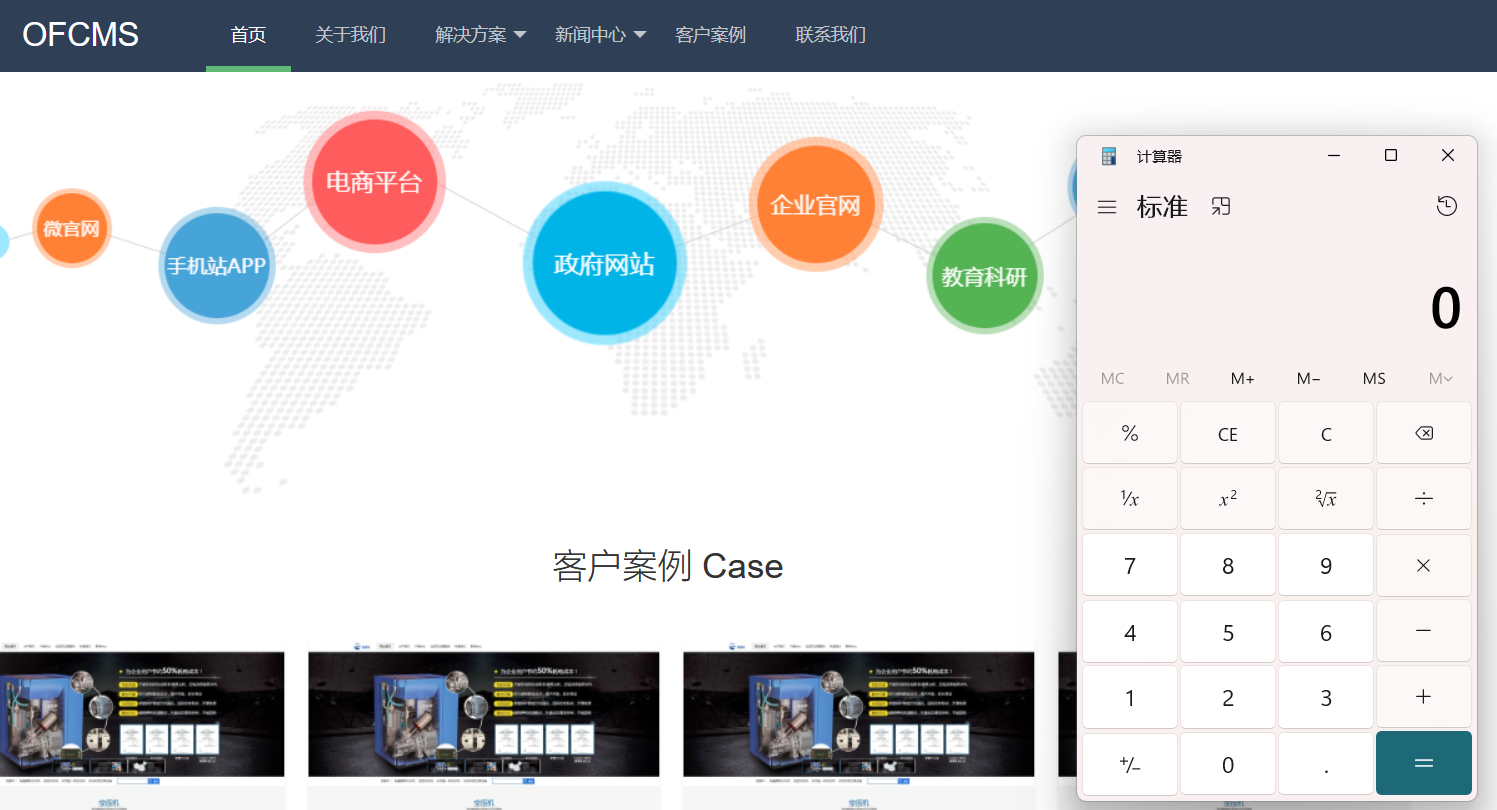
Task: Expand the 新闻中心 dropdown menu
Action: [601, 35]
